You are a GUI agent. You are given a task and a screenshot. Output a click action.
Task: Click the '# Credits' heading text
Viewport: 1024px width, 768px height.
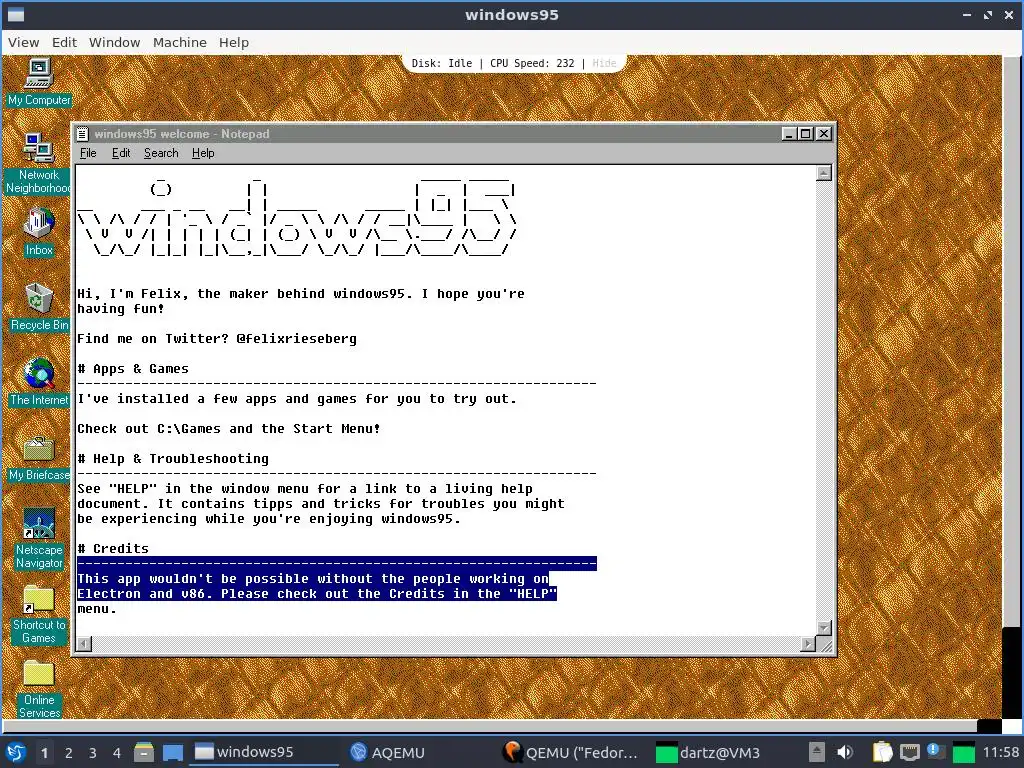(x=113, y=549)
